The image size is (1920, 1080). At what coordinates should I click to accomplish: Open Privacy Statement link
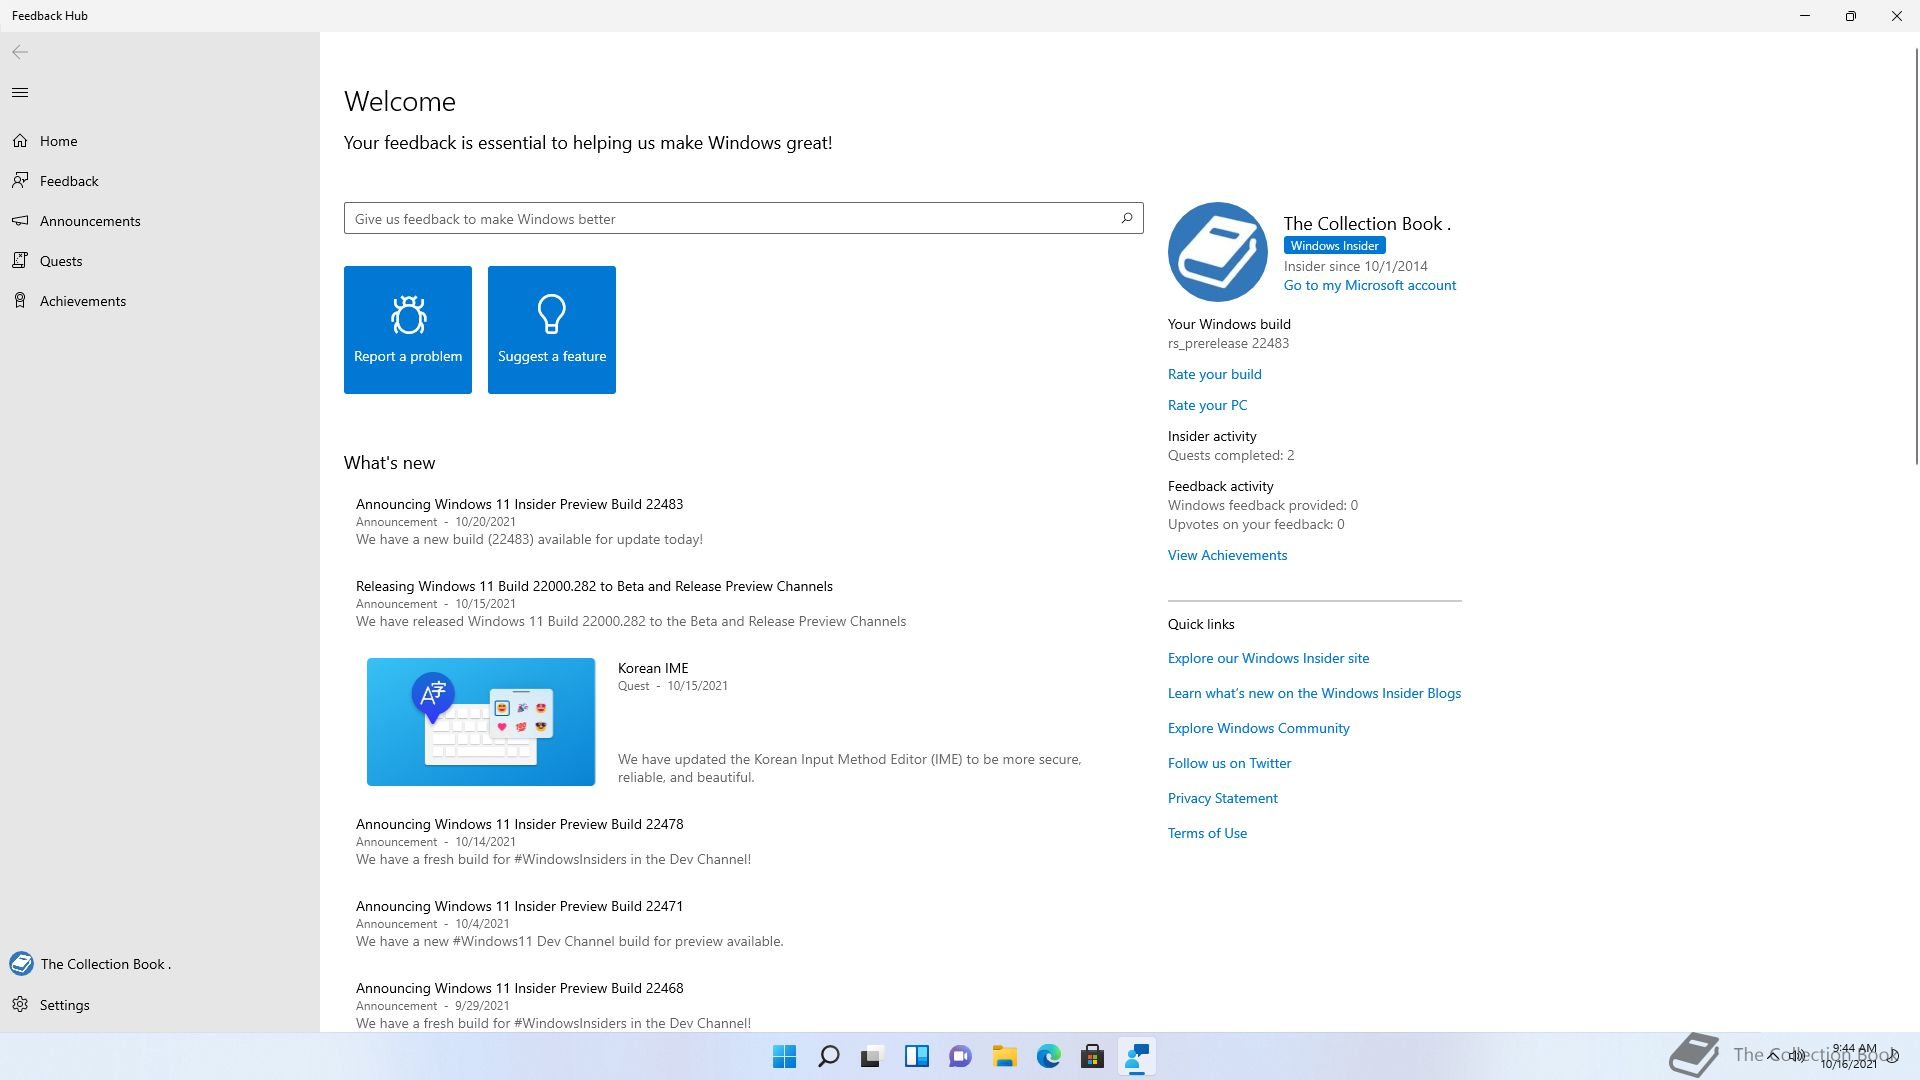(1222, 798)
